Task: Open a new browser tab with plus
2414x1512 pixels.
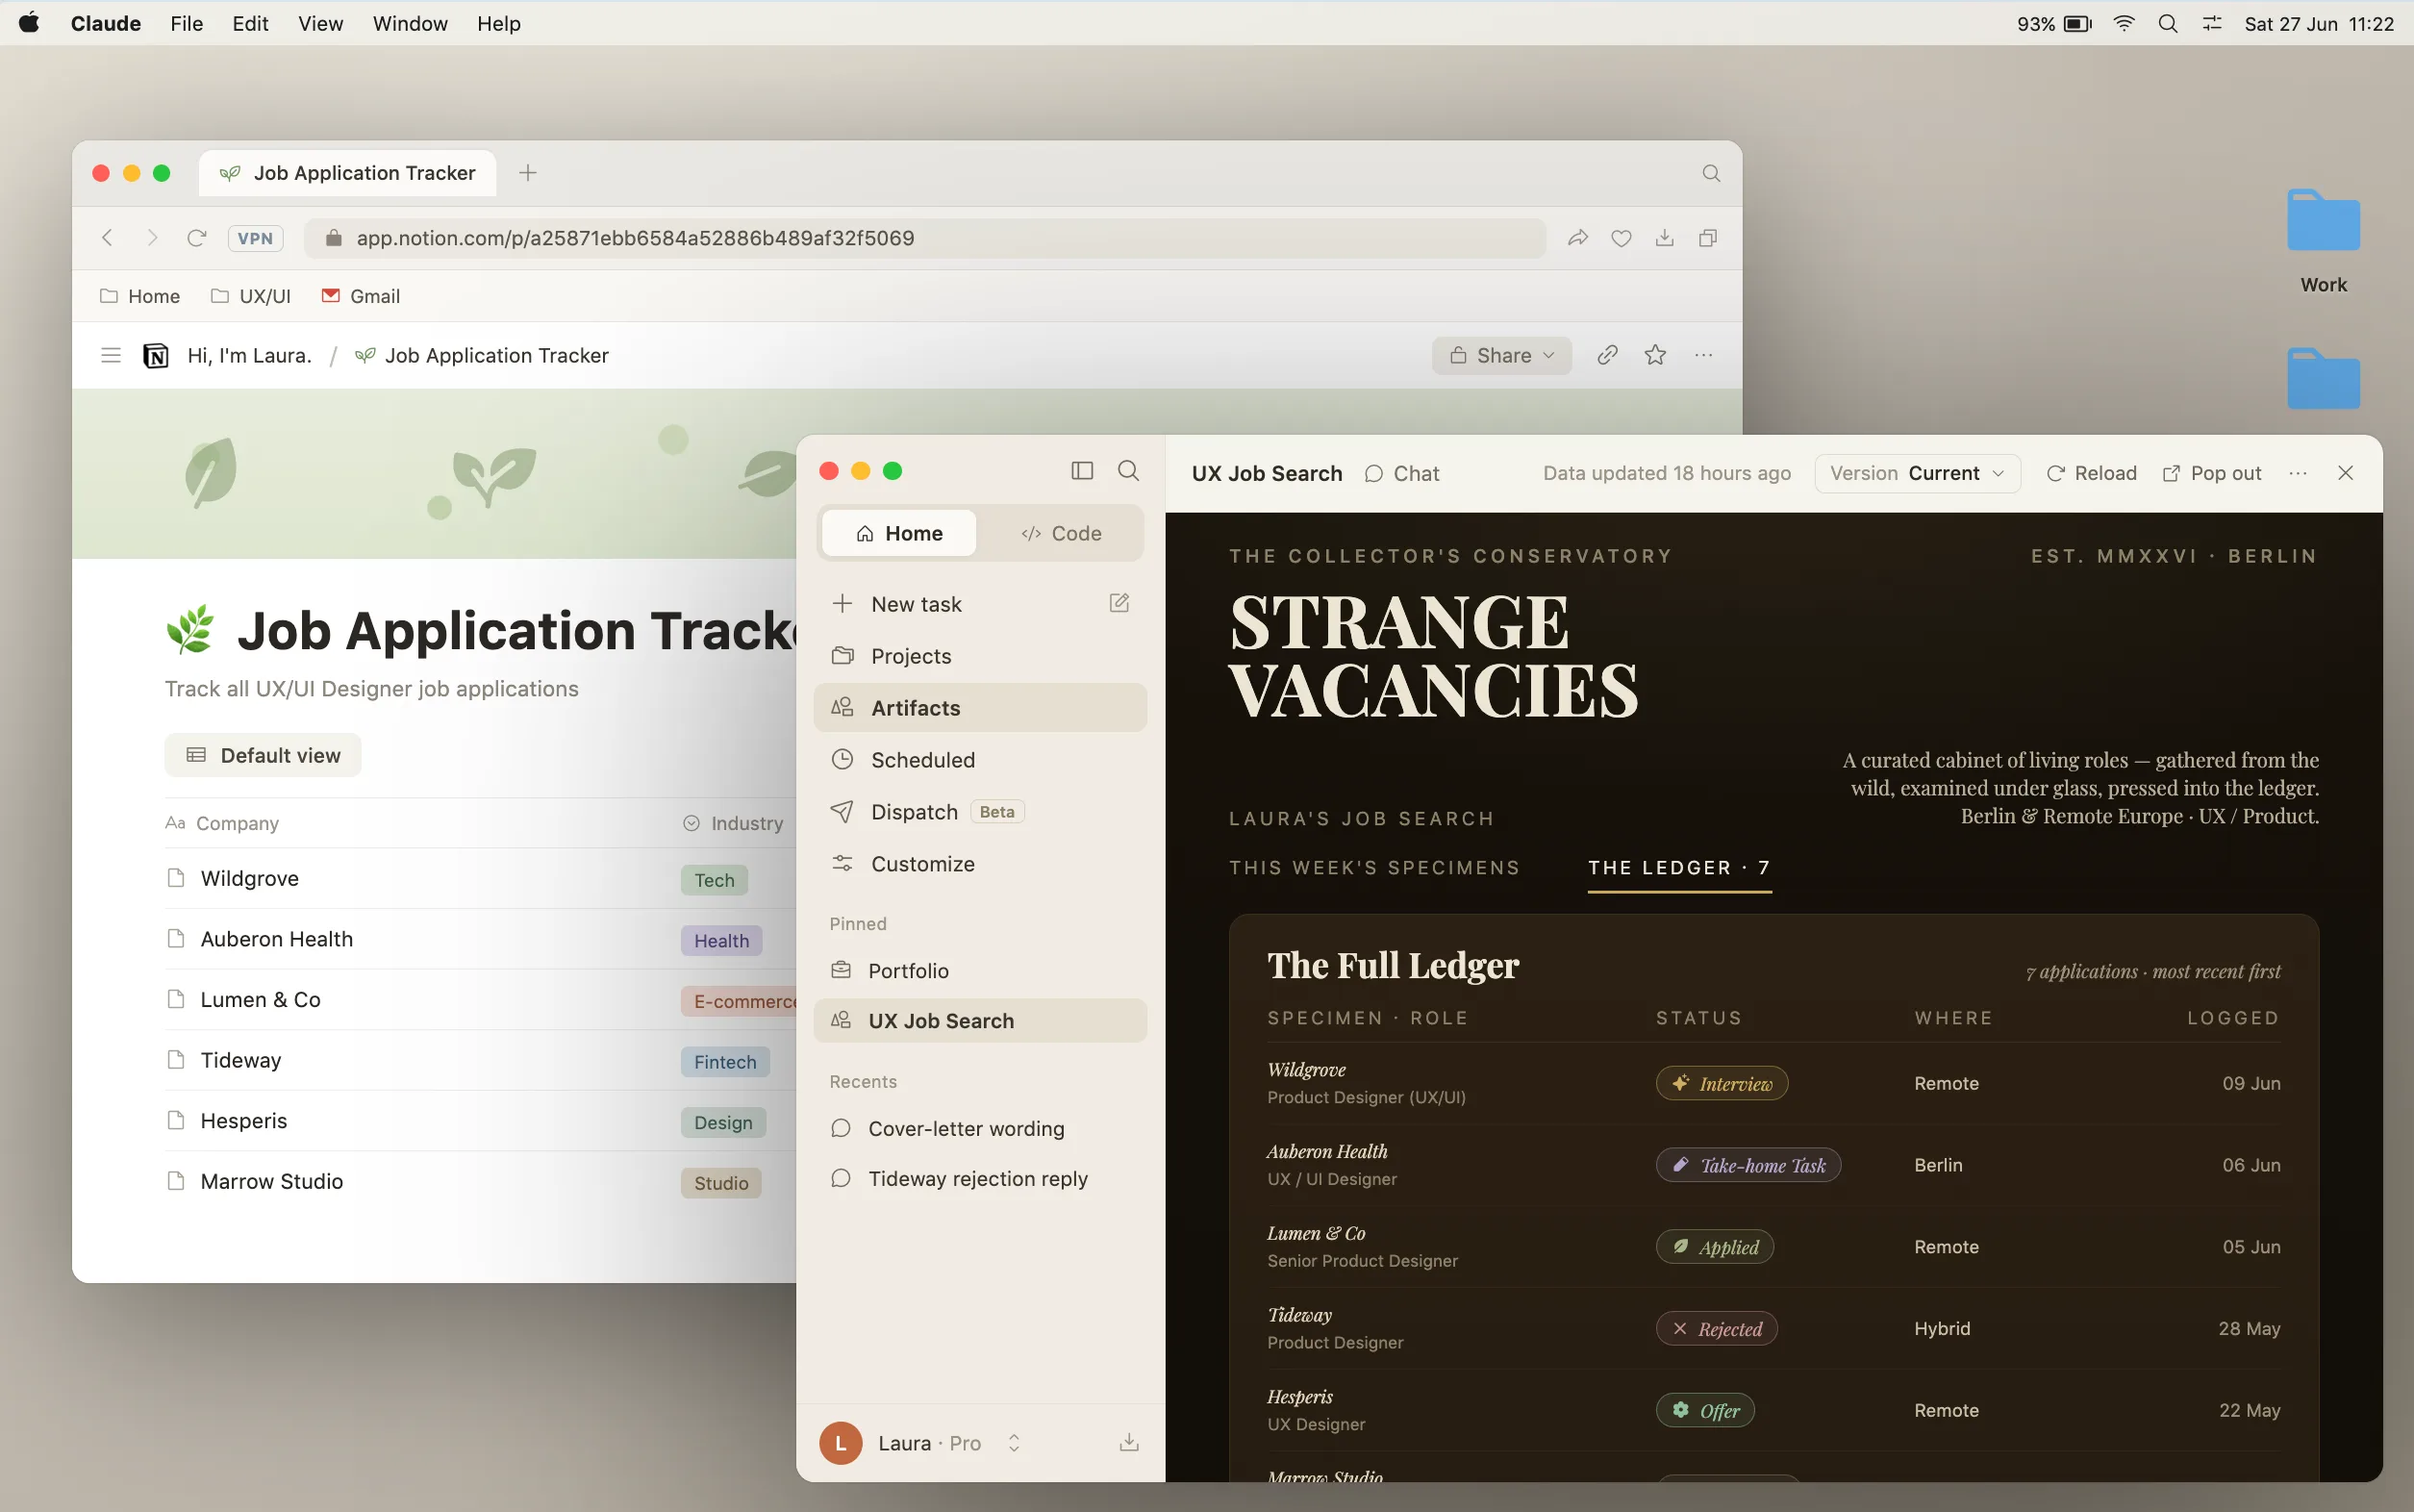Action: click(x=528, y=173)
